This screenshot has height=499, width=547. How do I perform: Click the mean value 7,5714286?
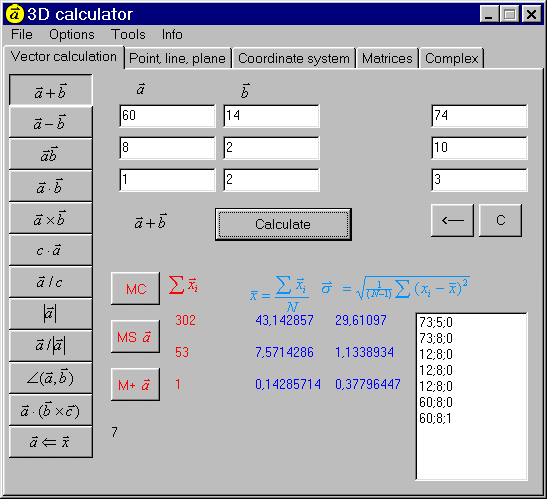pyautogui.click(x=284, y=352)
